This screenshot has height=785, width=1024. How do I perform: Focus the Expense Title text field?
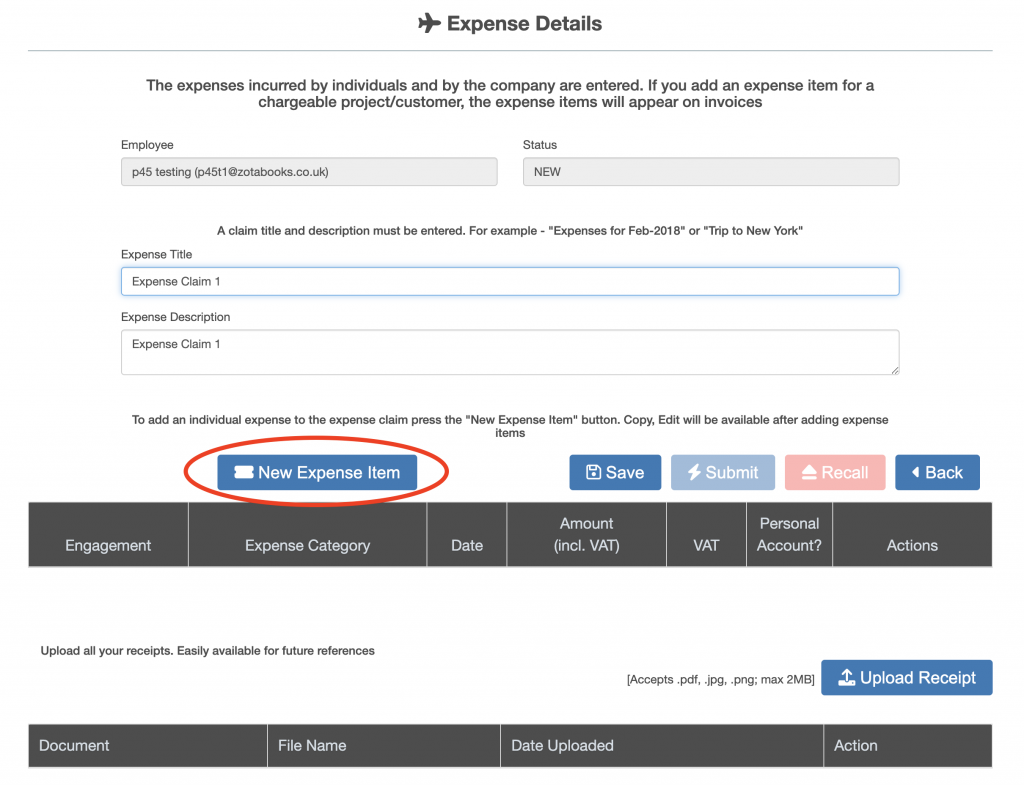click(510, 281)
